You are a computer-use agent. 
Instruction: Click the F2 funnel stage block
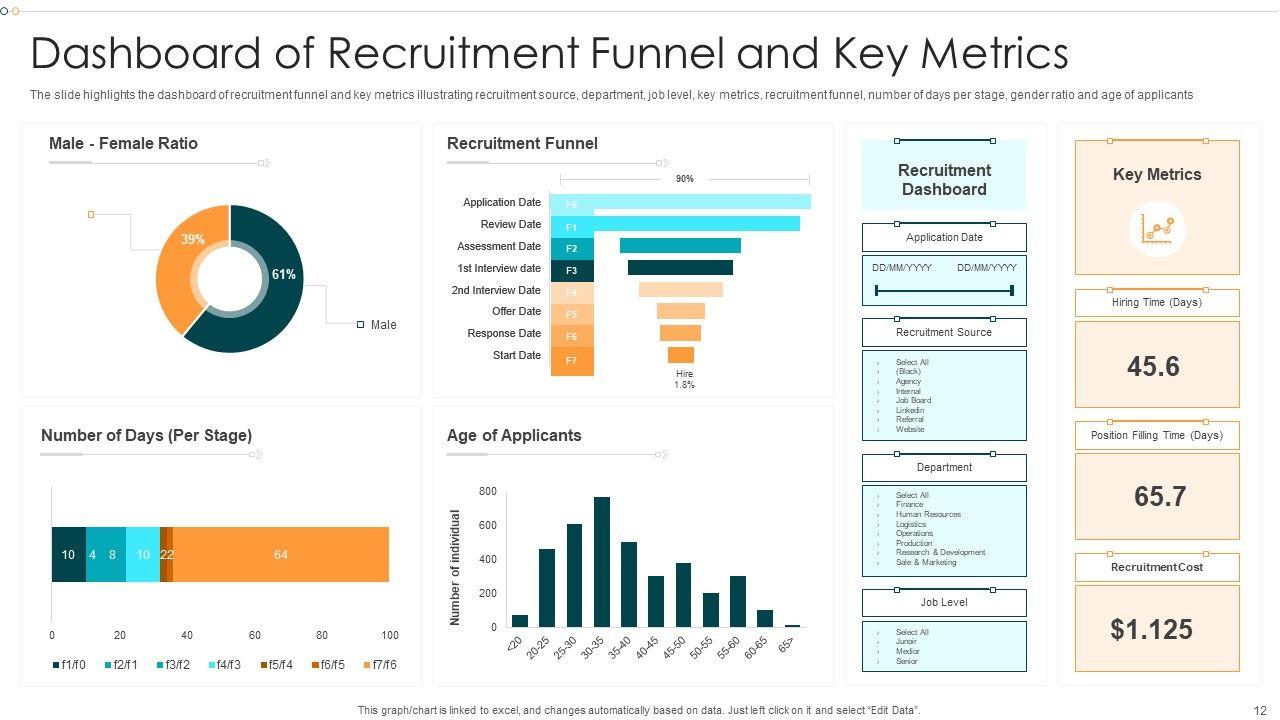coord(572,248)
